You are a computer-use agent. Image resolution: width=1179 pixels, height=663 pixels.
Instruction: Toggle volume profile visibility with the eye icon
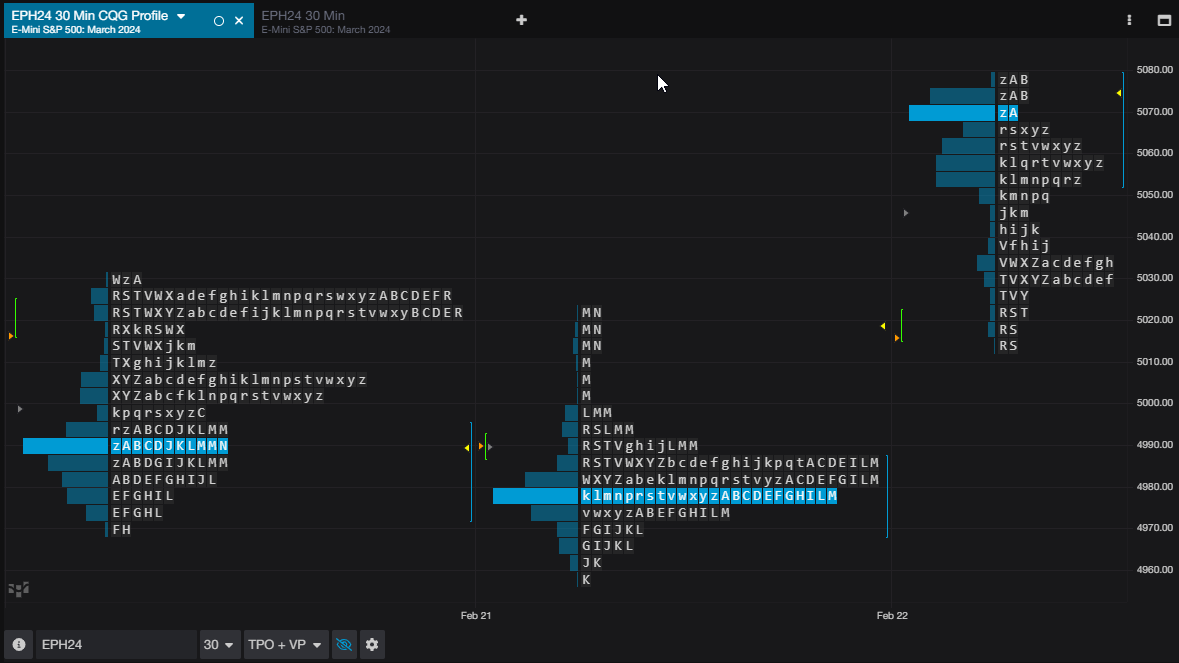pyautogui.click(x=344, y=645)
